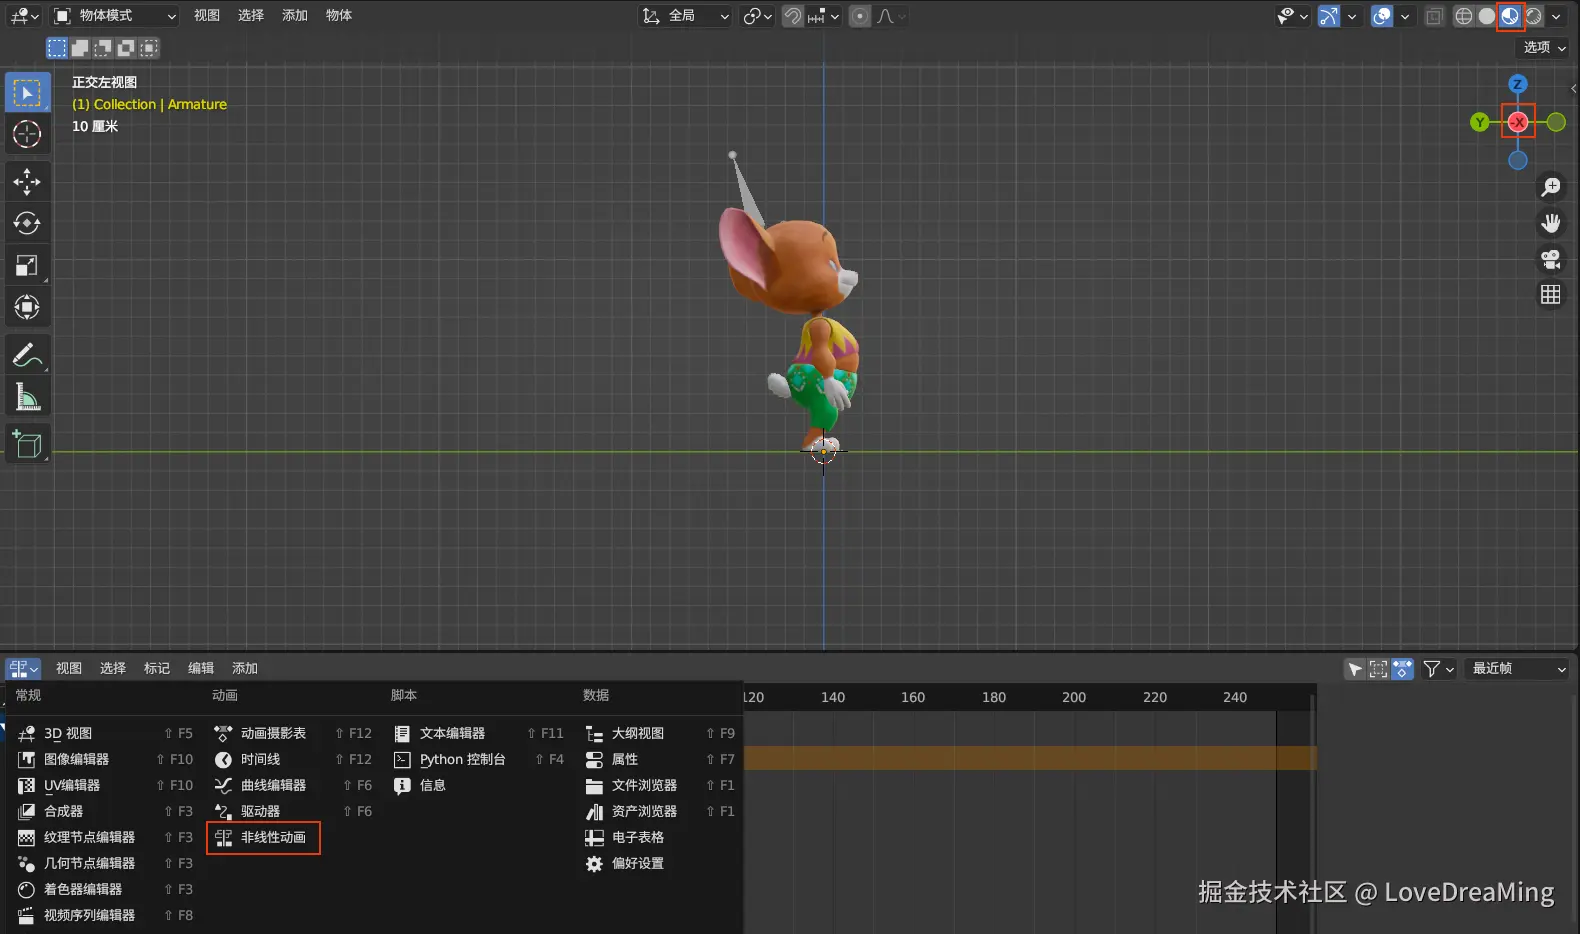Pick the Annotate pencil tool

click(27, 355)
